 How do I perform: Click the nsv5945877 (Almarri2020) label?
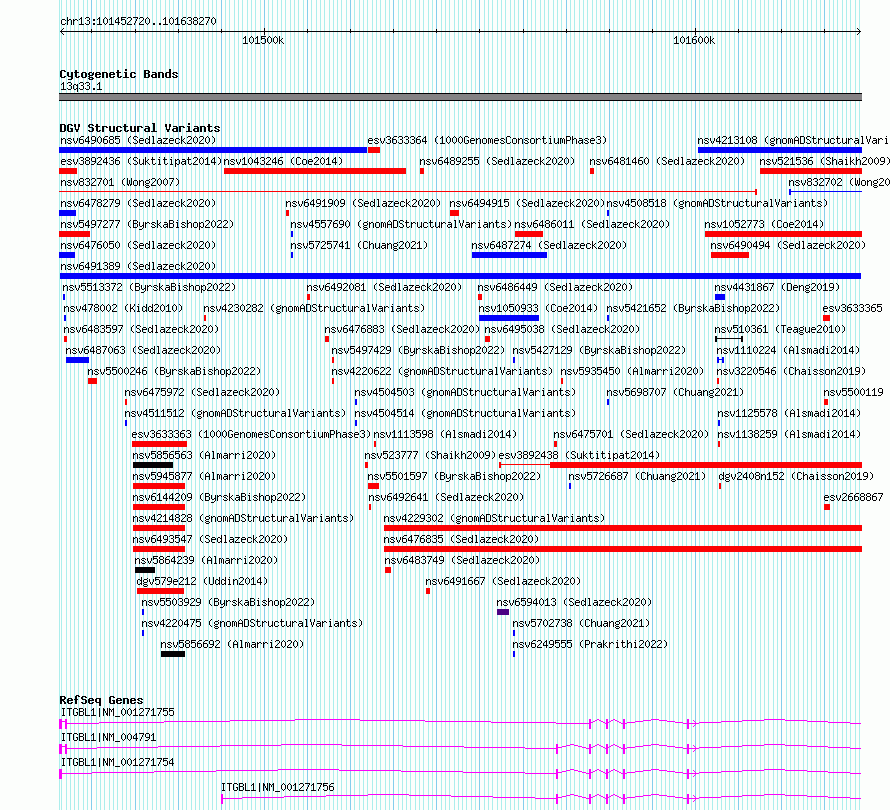pos(204,476)
